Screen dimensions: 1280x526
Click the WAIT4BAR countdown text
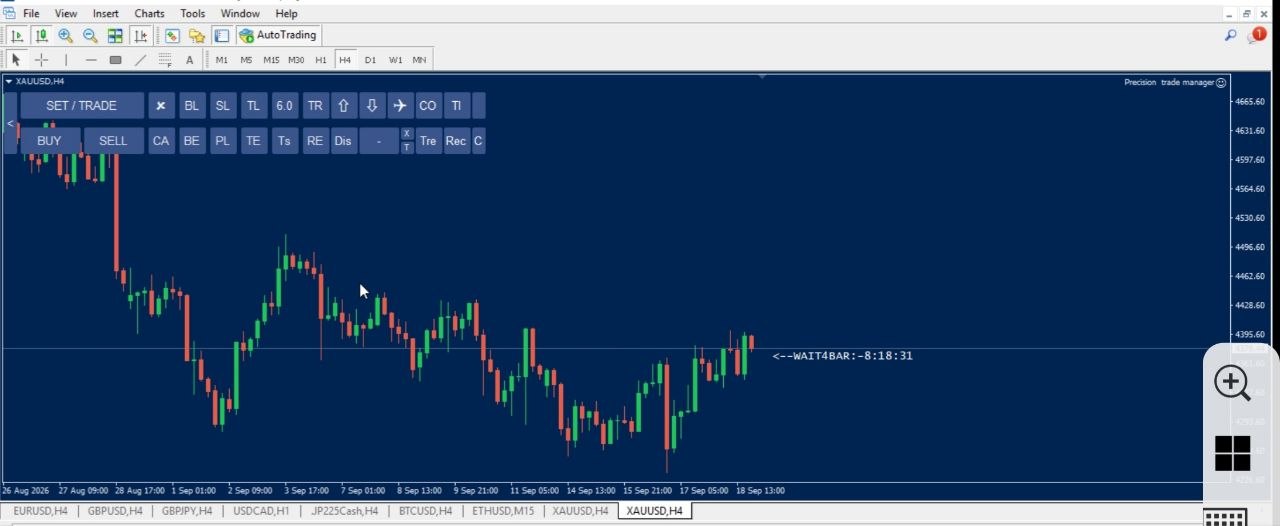point(842,356)
